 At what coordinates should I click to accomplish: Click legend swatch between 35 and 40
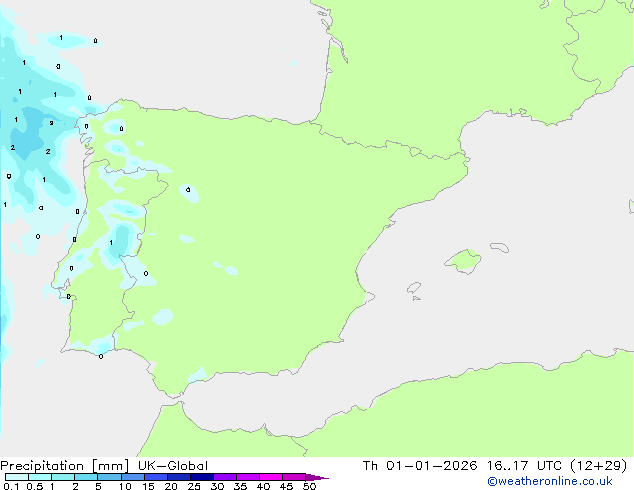[248, 477]
